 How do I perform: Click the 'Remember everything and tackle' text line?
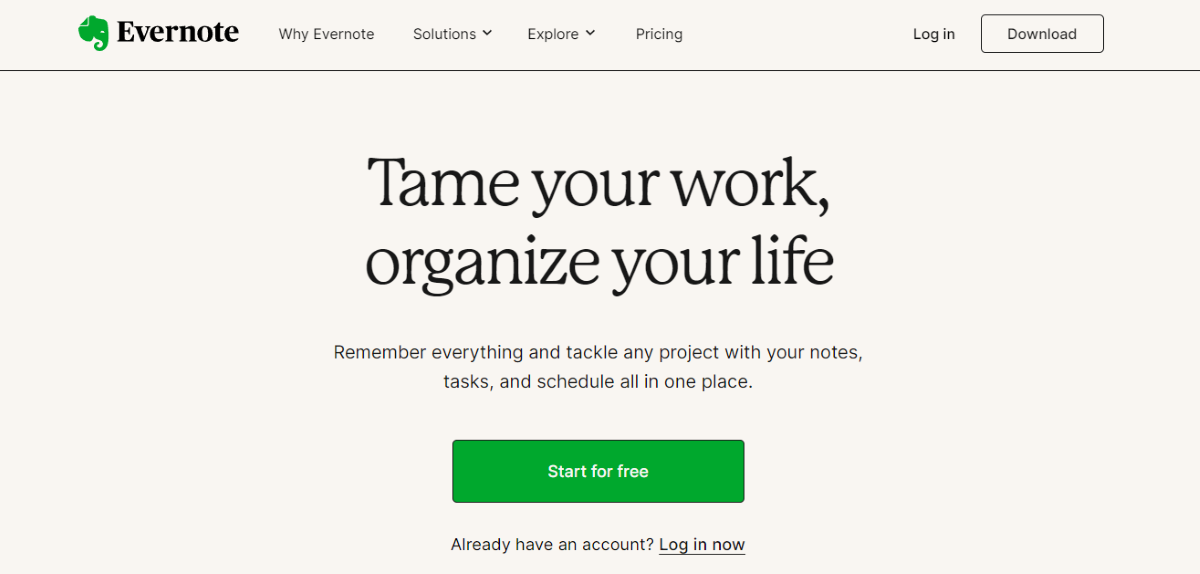[x=598, y=352]
